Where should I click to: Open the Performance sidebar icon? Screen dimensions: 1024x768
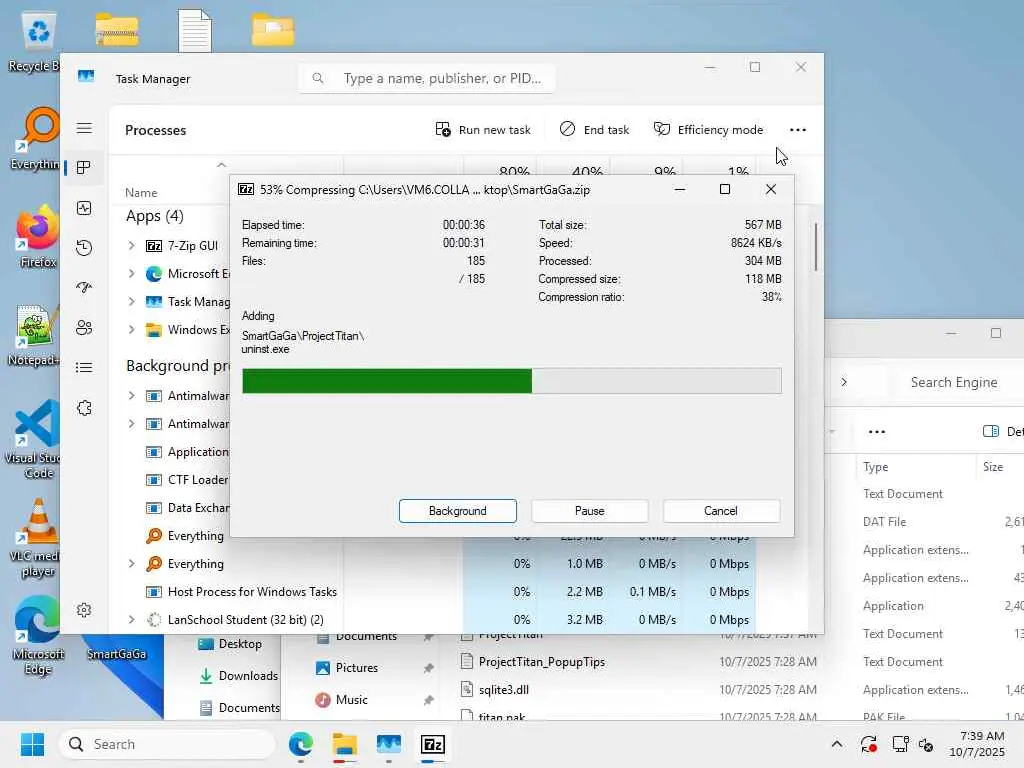pos(84,208)
